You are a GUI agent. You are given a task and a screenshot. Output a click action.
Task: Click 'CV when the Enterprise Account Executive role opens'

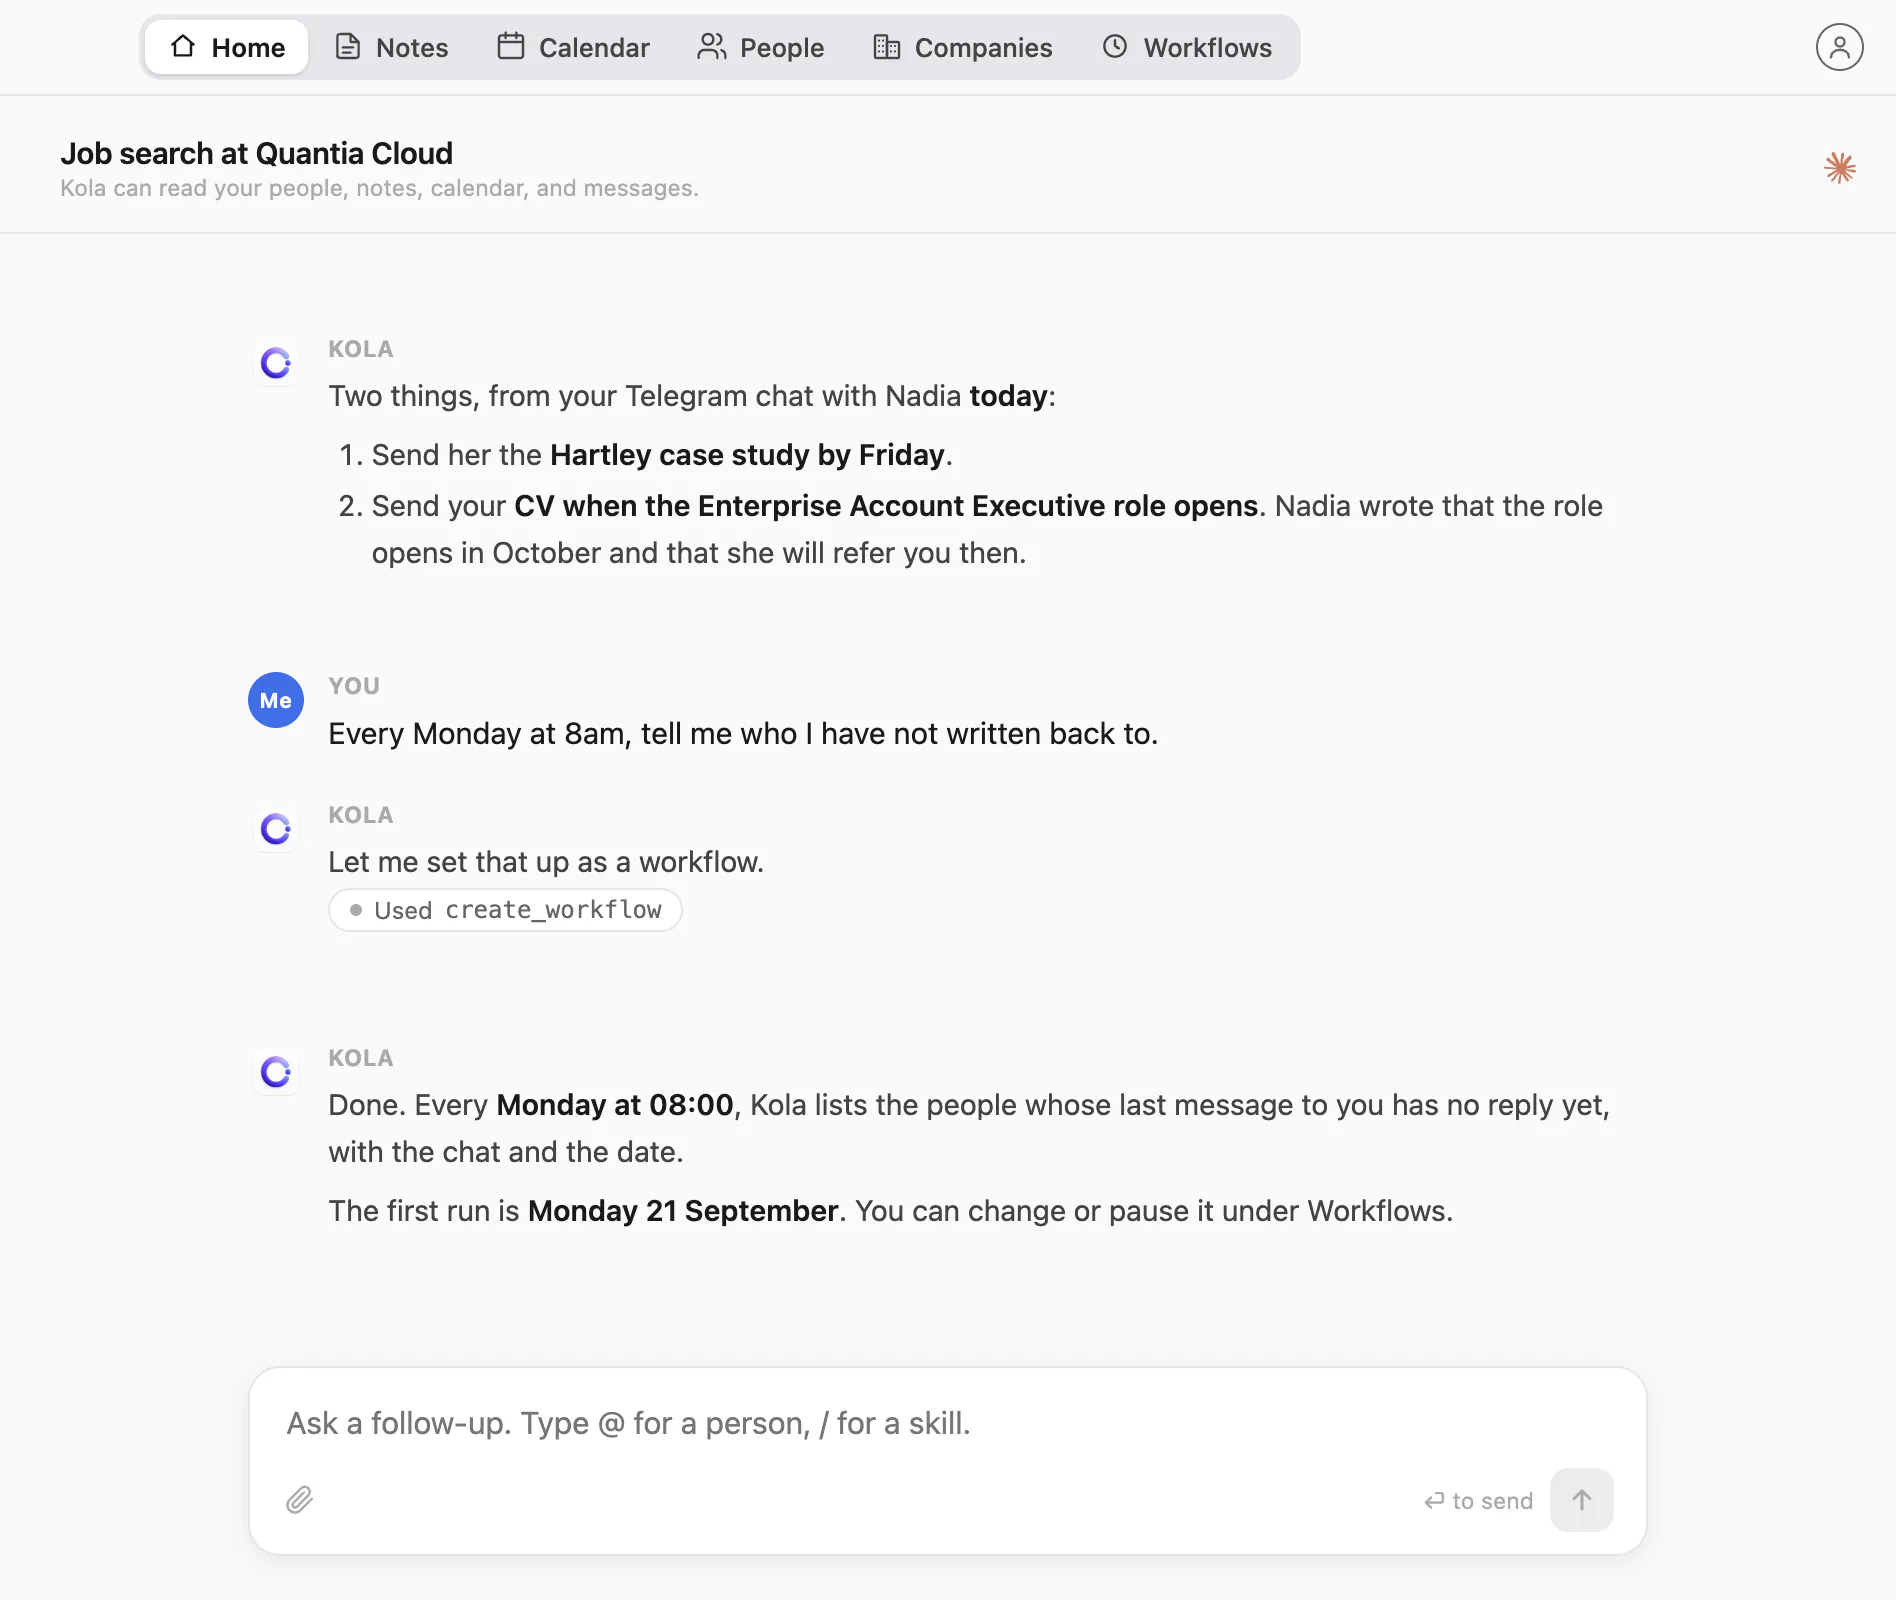(885, 506)
